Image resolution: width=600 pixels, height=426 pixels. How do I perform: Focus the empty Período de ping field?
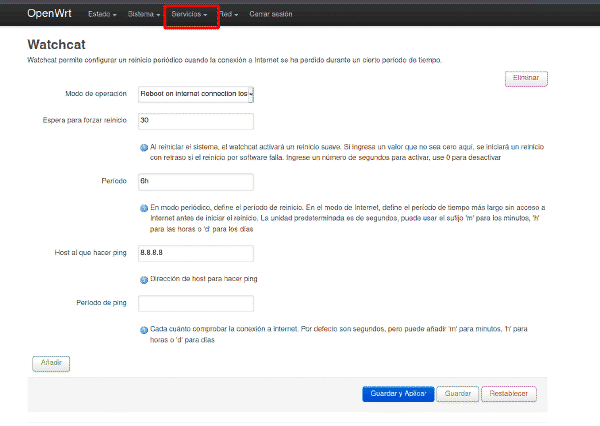click(x=196, y=303)
